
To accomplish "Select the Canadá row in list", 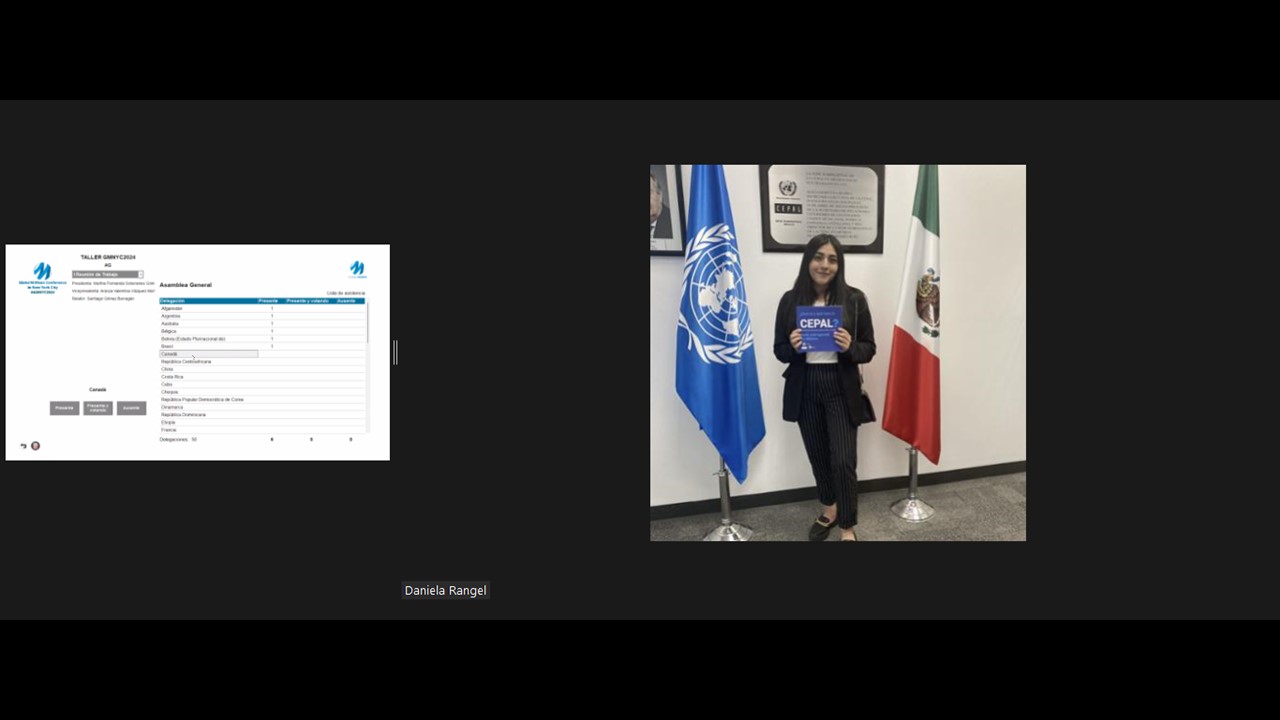I will point(208,354).
